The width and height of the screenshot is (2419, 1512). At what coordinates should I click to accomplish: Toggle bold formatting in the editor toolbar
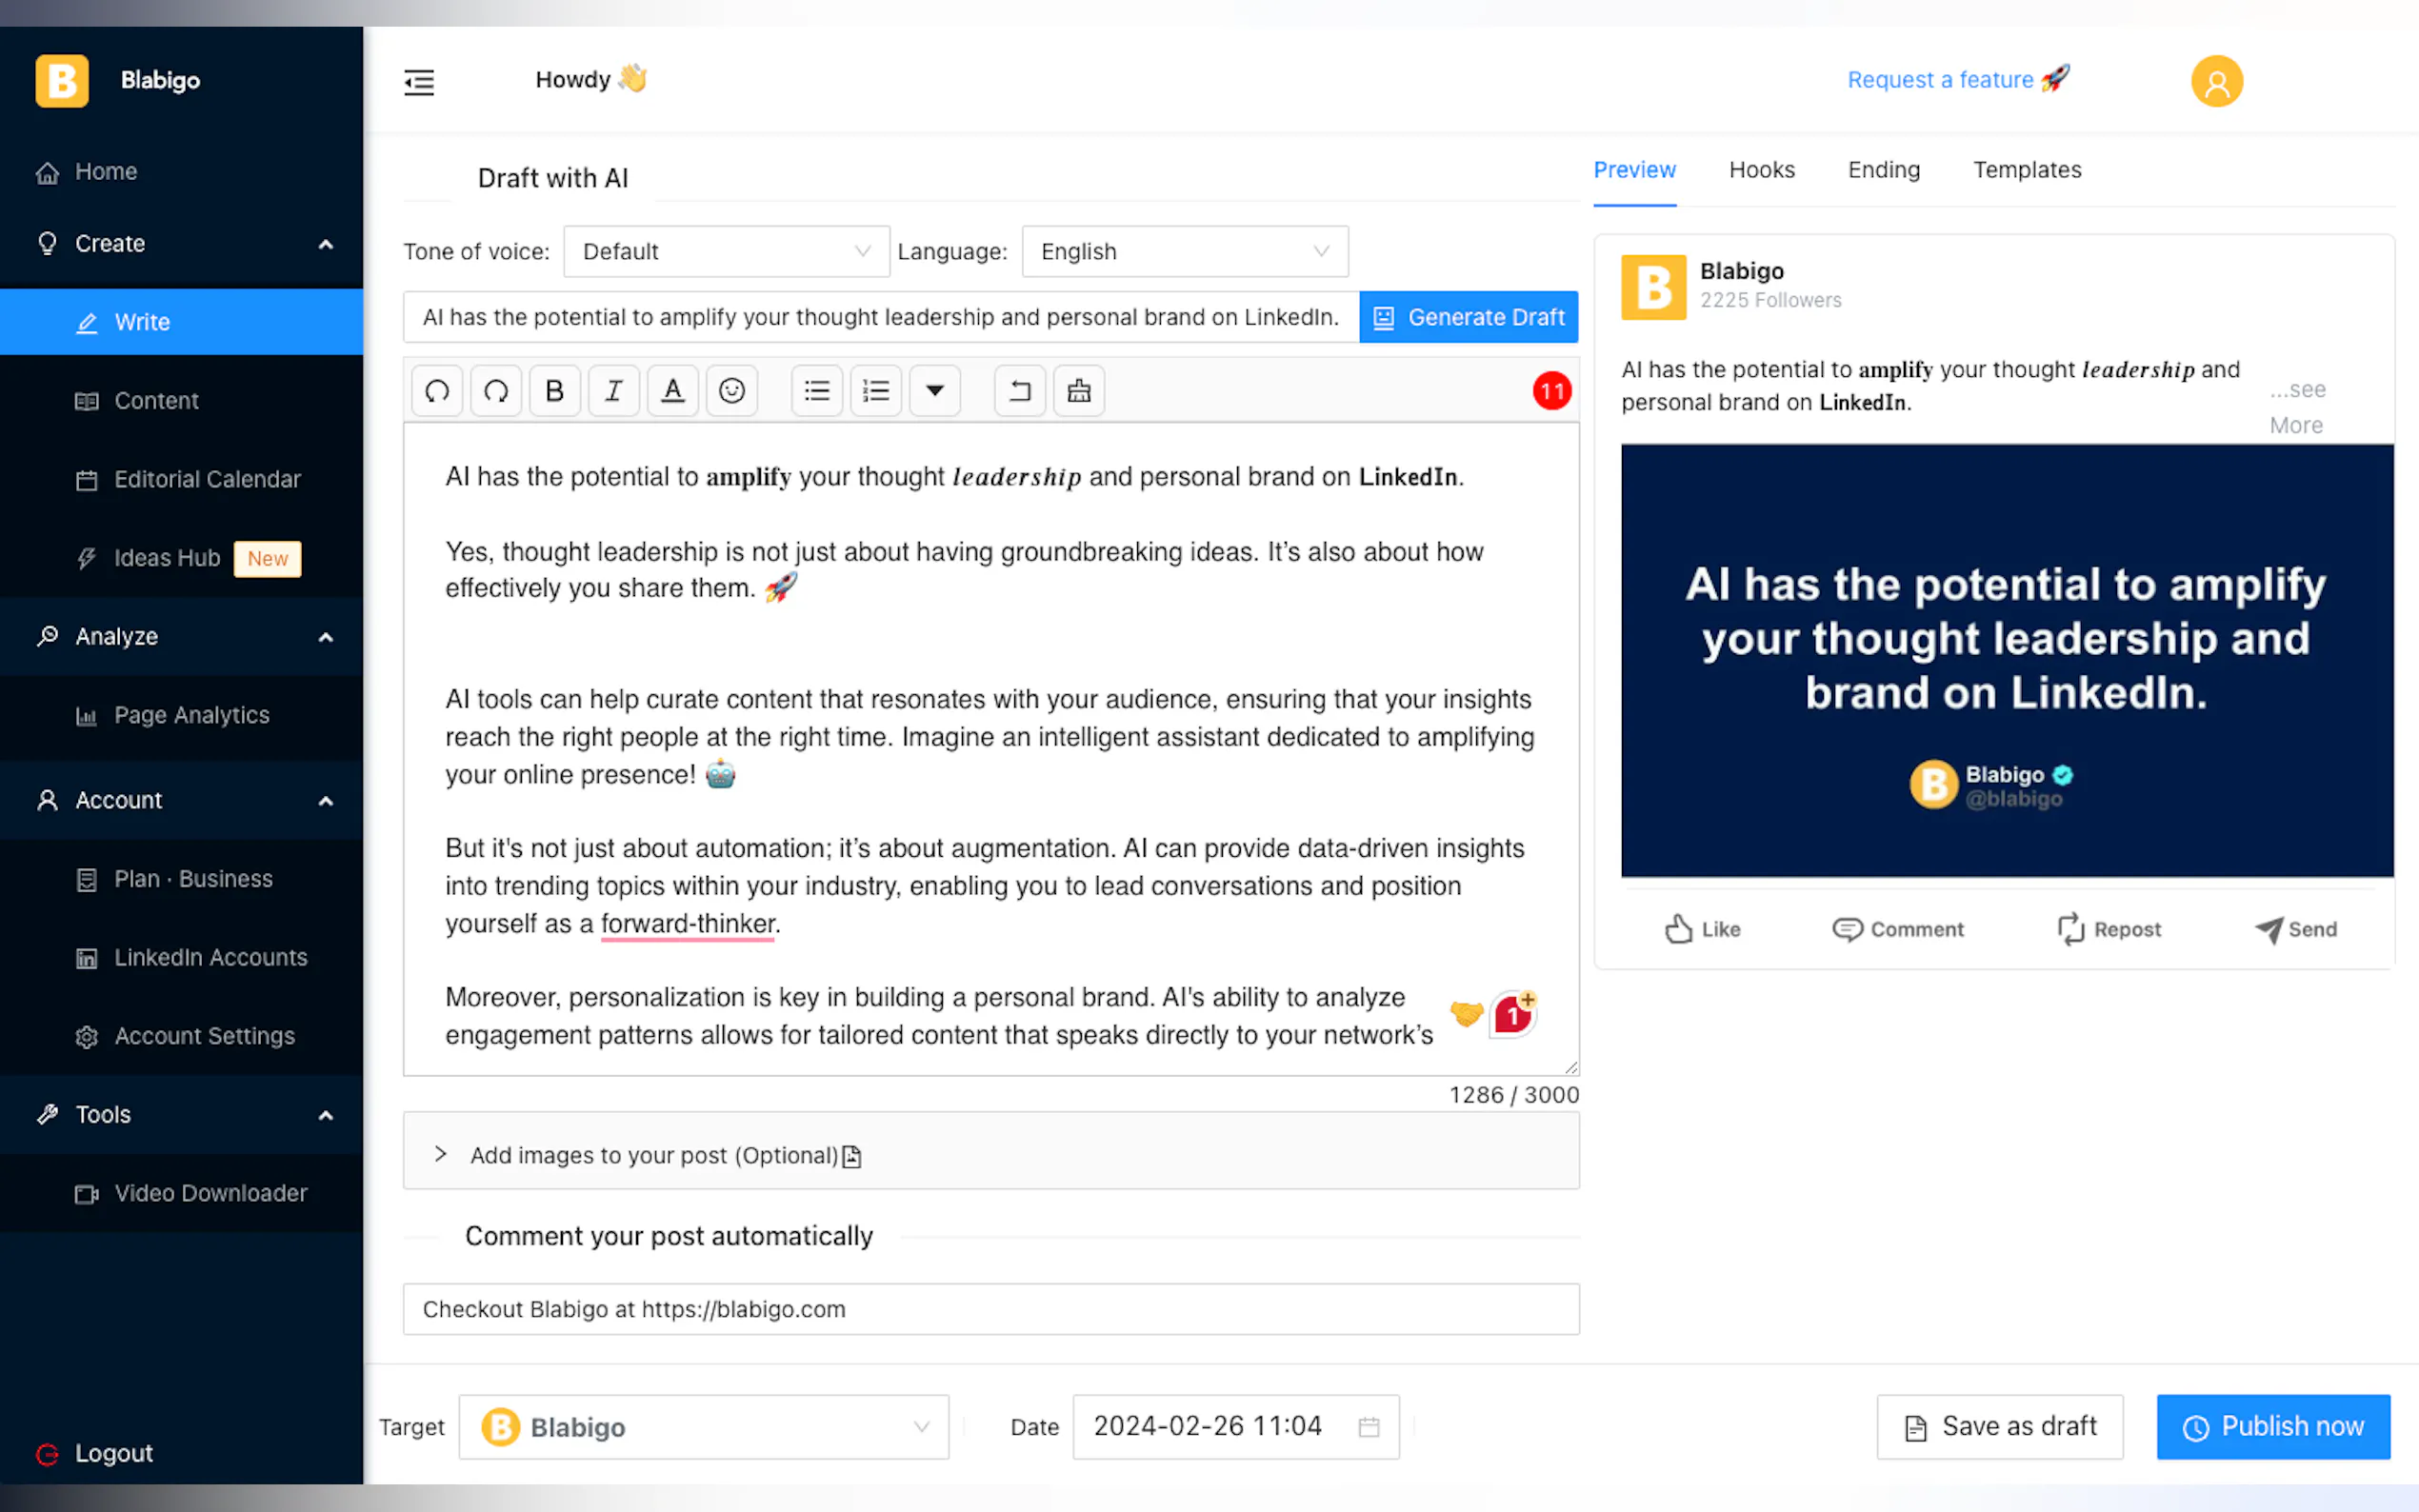pyautogui.click(x=554, y=391)
